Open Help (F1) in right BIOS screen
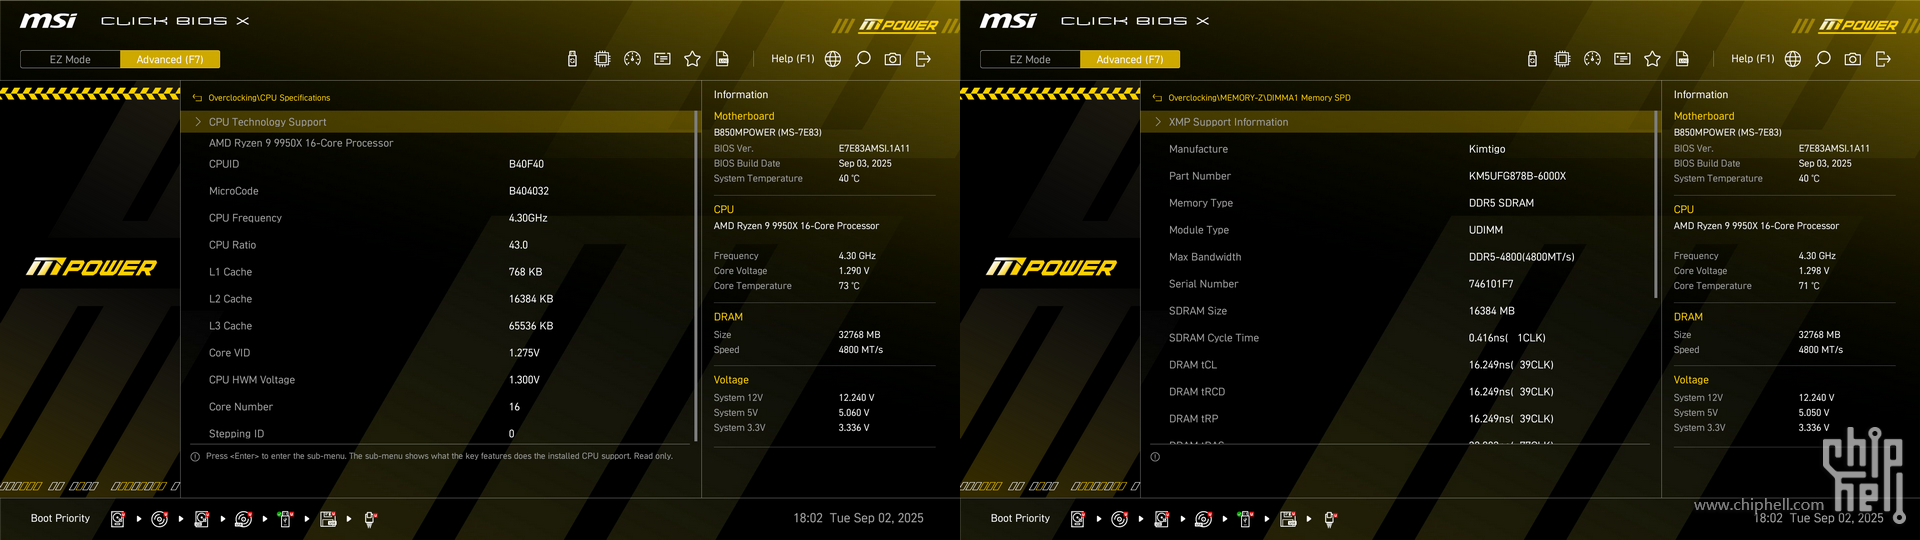Image resolution: width=1920 pixels, height=540 pixels. (x=1752, y=59)
